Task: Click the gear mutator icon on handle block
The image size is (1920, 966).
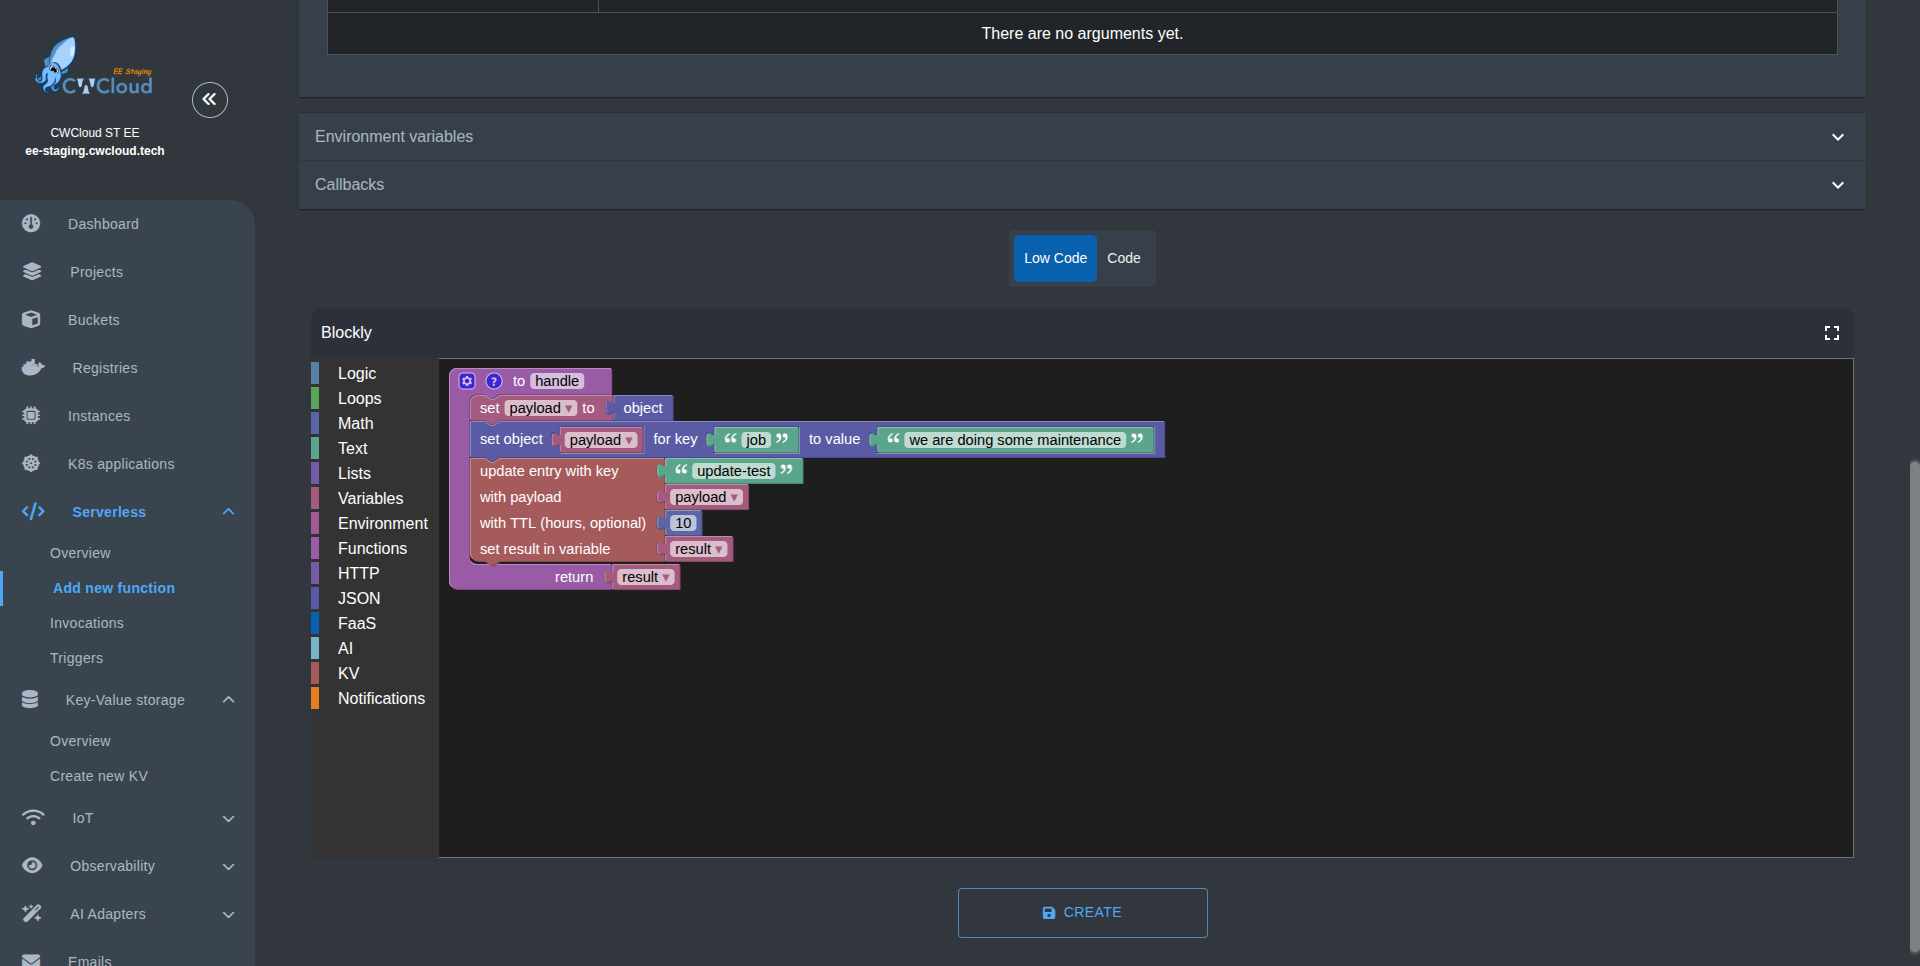Action: click(467, 381)
